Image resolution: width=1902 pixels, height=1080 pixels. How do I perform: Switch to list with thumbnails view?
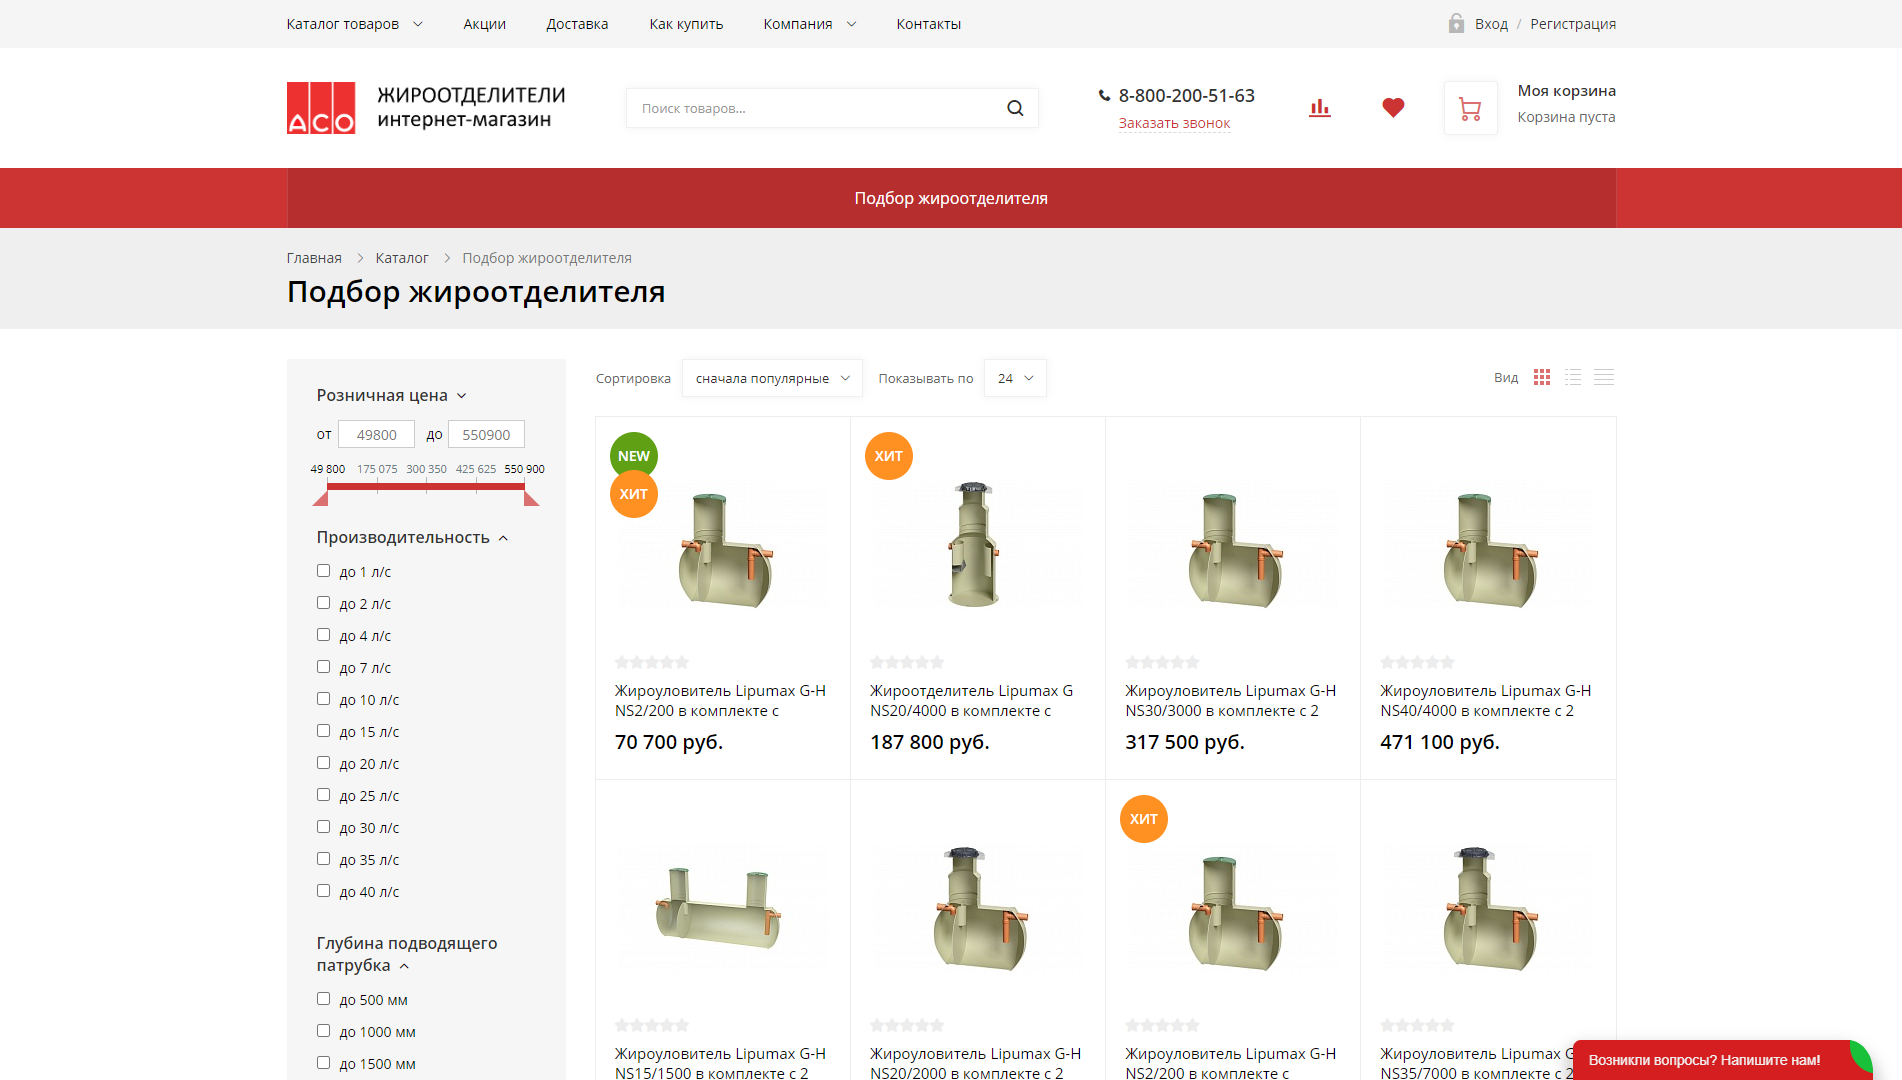click(1573, 377)
